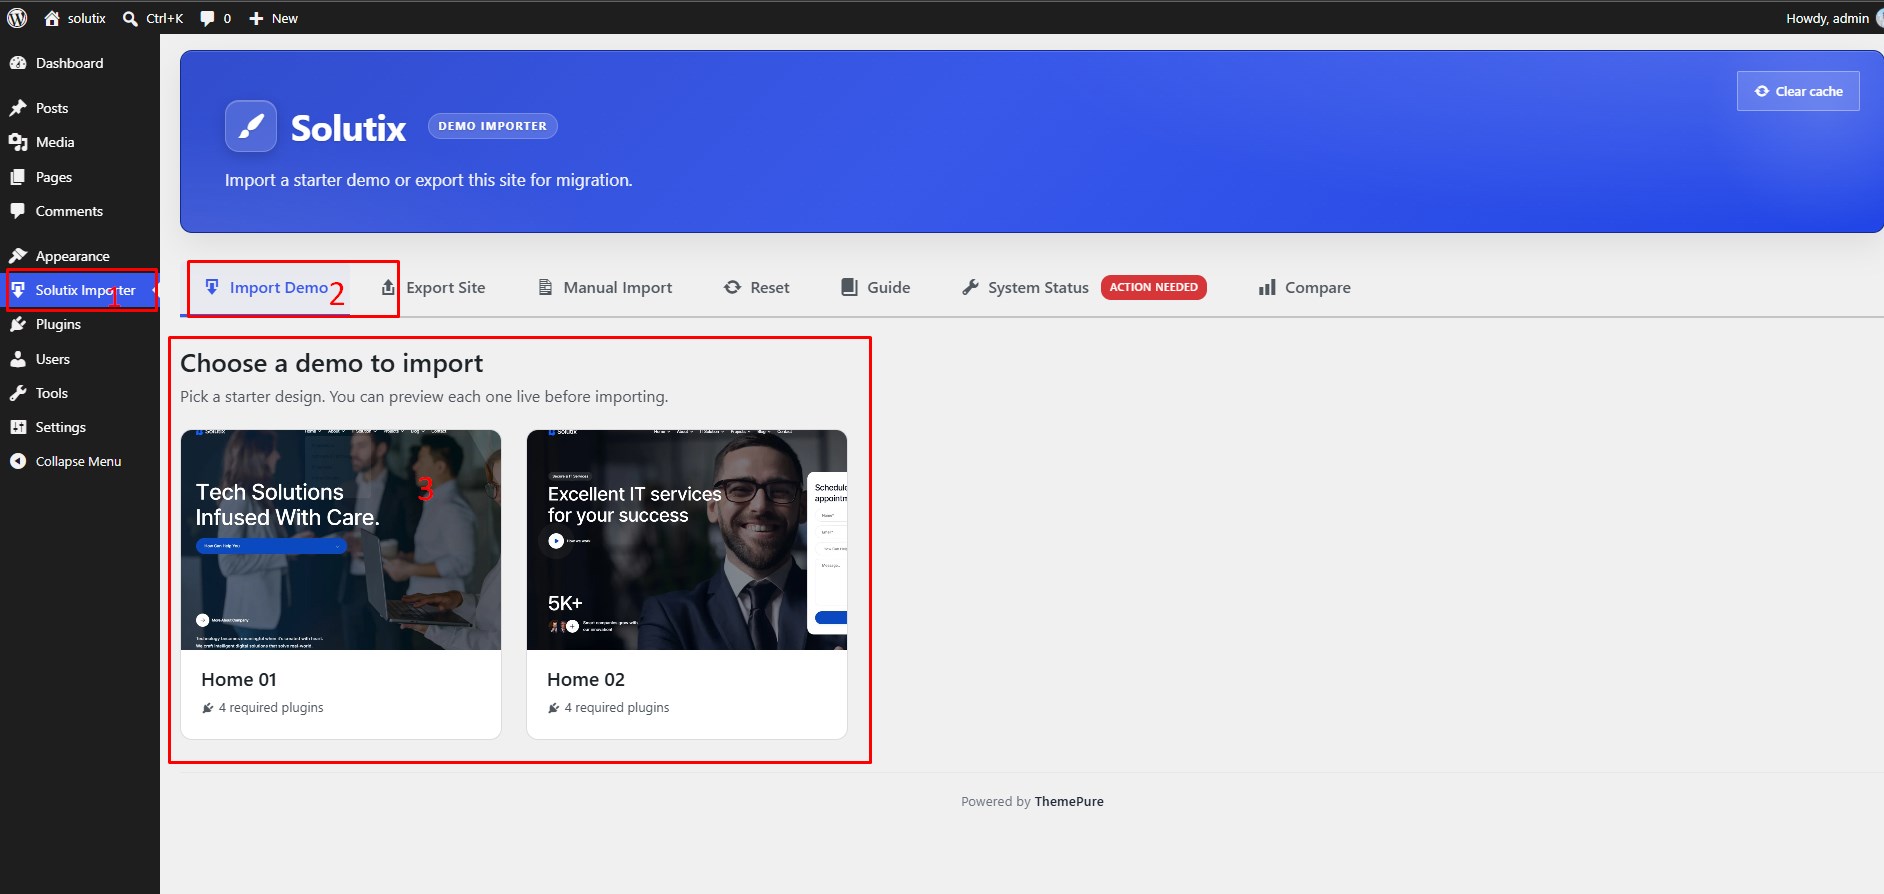Click the ACTION NEEDED badge
Screen dimensions: 1884x894
click(x=1154, y=287)
